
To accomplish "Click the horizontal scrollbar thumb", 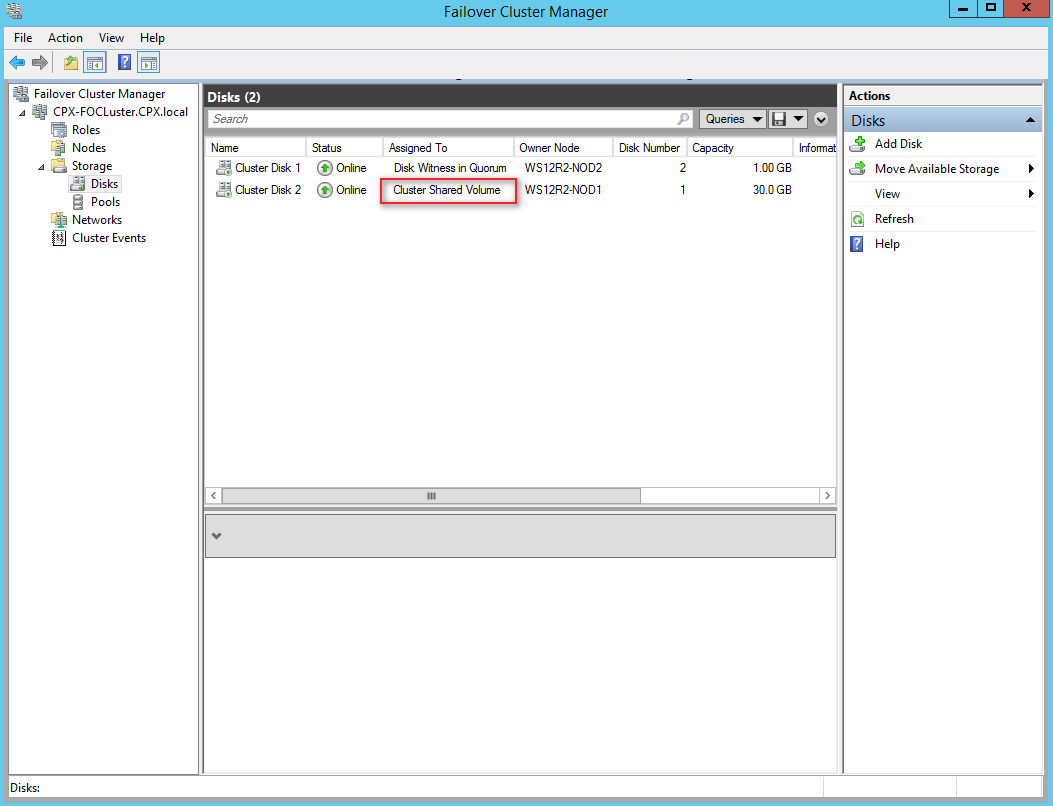I will click(x=431, y=496).
